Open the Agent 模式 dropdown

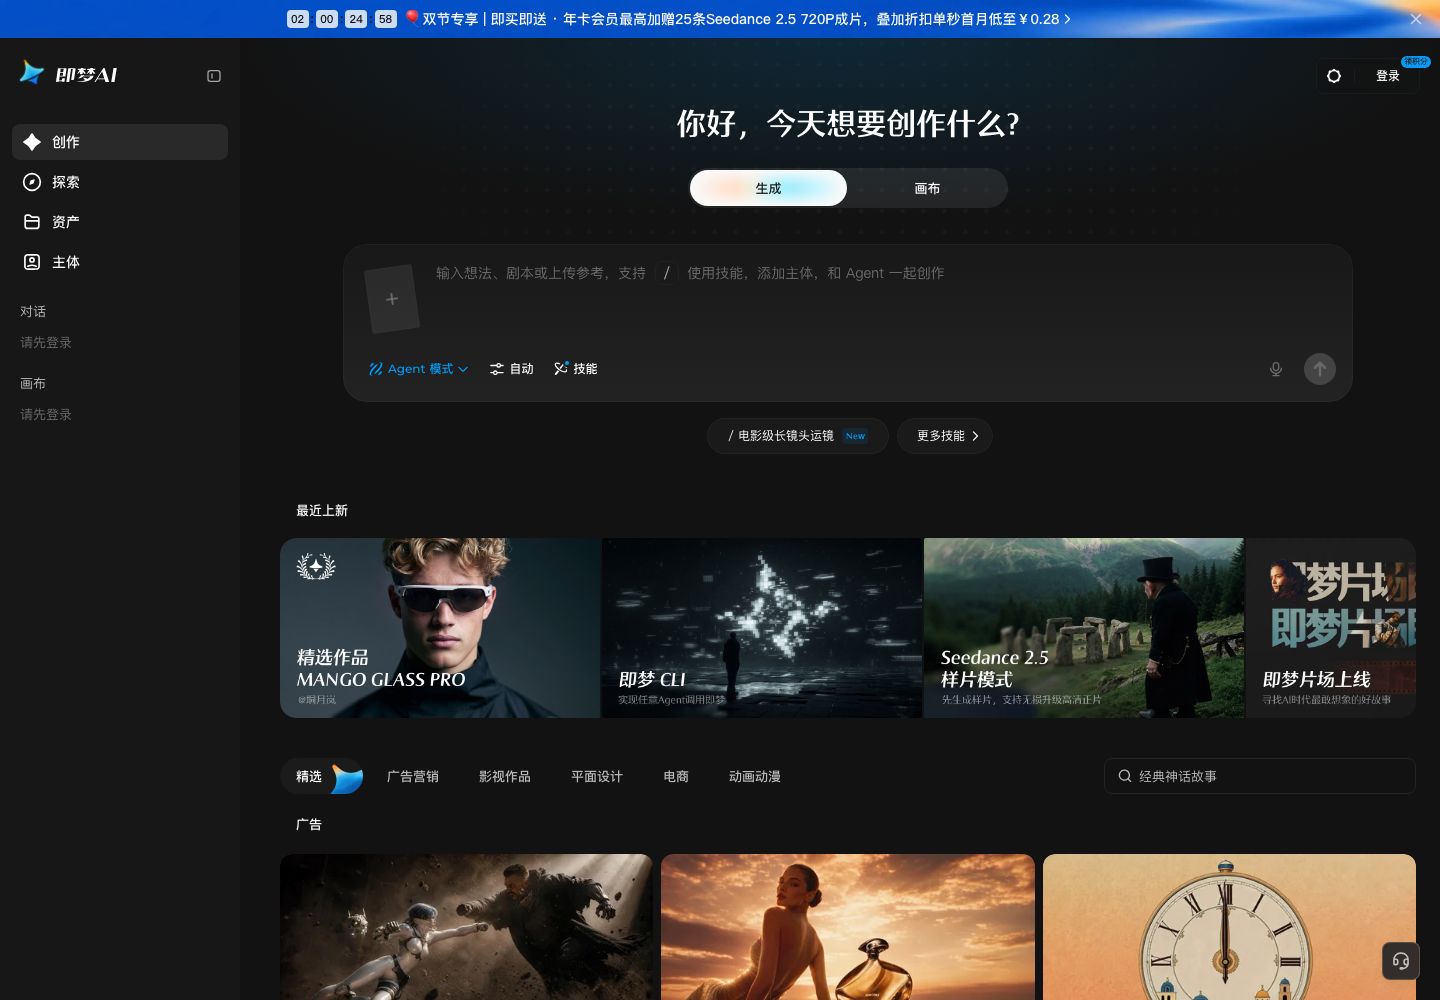(418, 369)
